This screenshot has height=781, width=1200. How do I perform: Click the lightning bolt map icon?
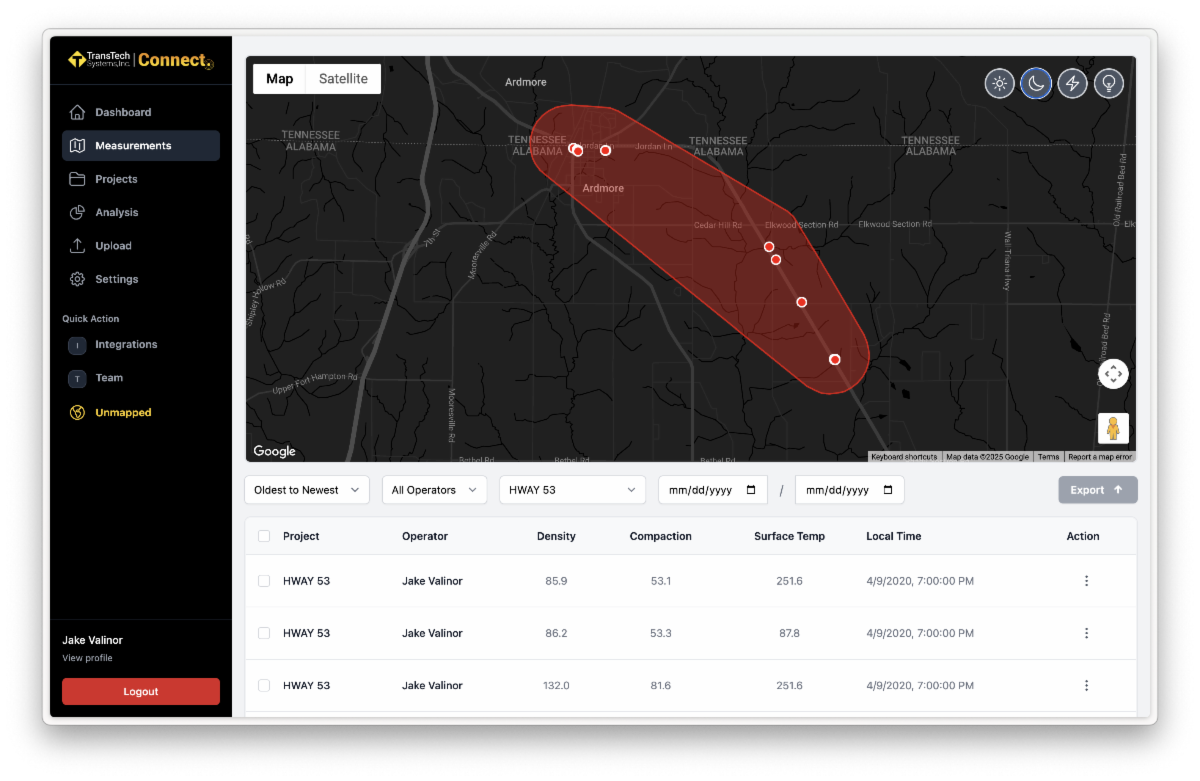coord(1072,83)
